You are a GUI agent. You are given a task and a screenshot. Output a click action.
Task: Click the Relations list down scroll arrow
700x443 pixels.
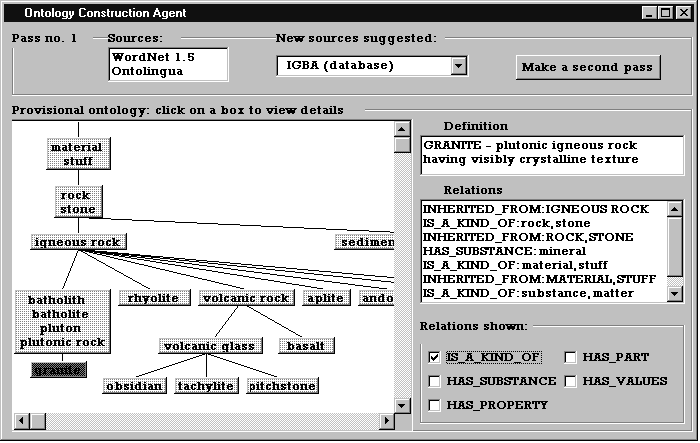pyautogui.click(x=675, y=293)
